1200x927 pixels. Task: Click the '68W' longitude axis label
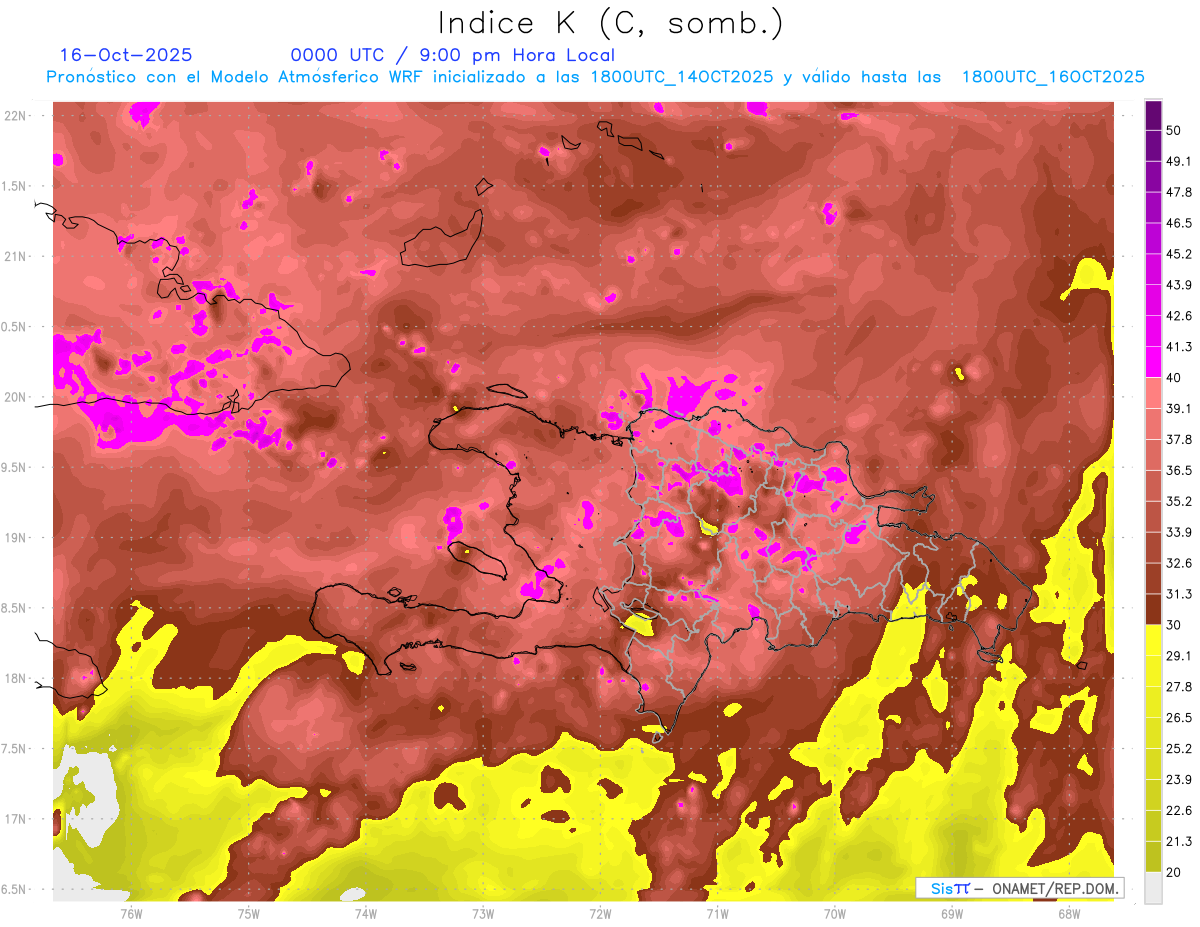[1068, 914]
